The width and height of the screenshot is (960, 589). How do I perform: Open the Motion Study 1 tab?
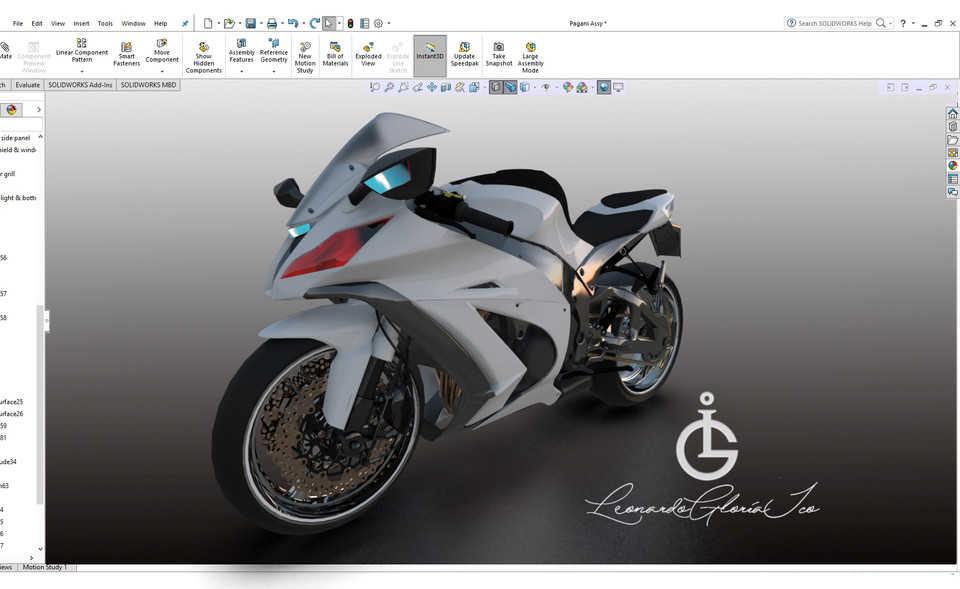pos(44,566)
